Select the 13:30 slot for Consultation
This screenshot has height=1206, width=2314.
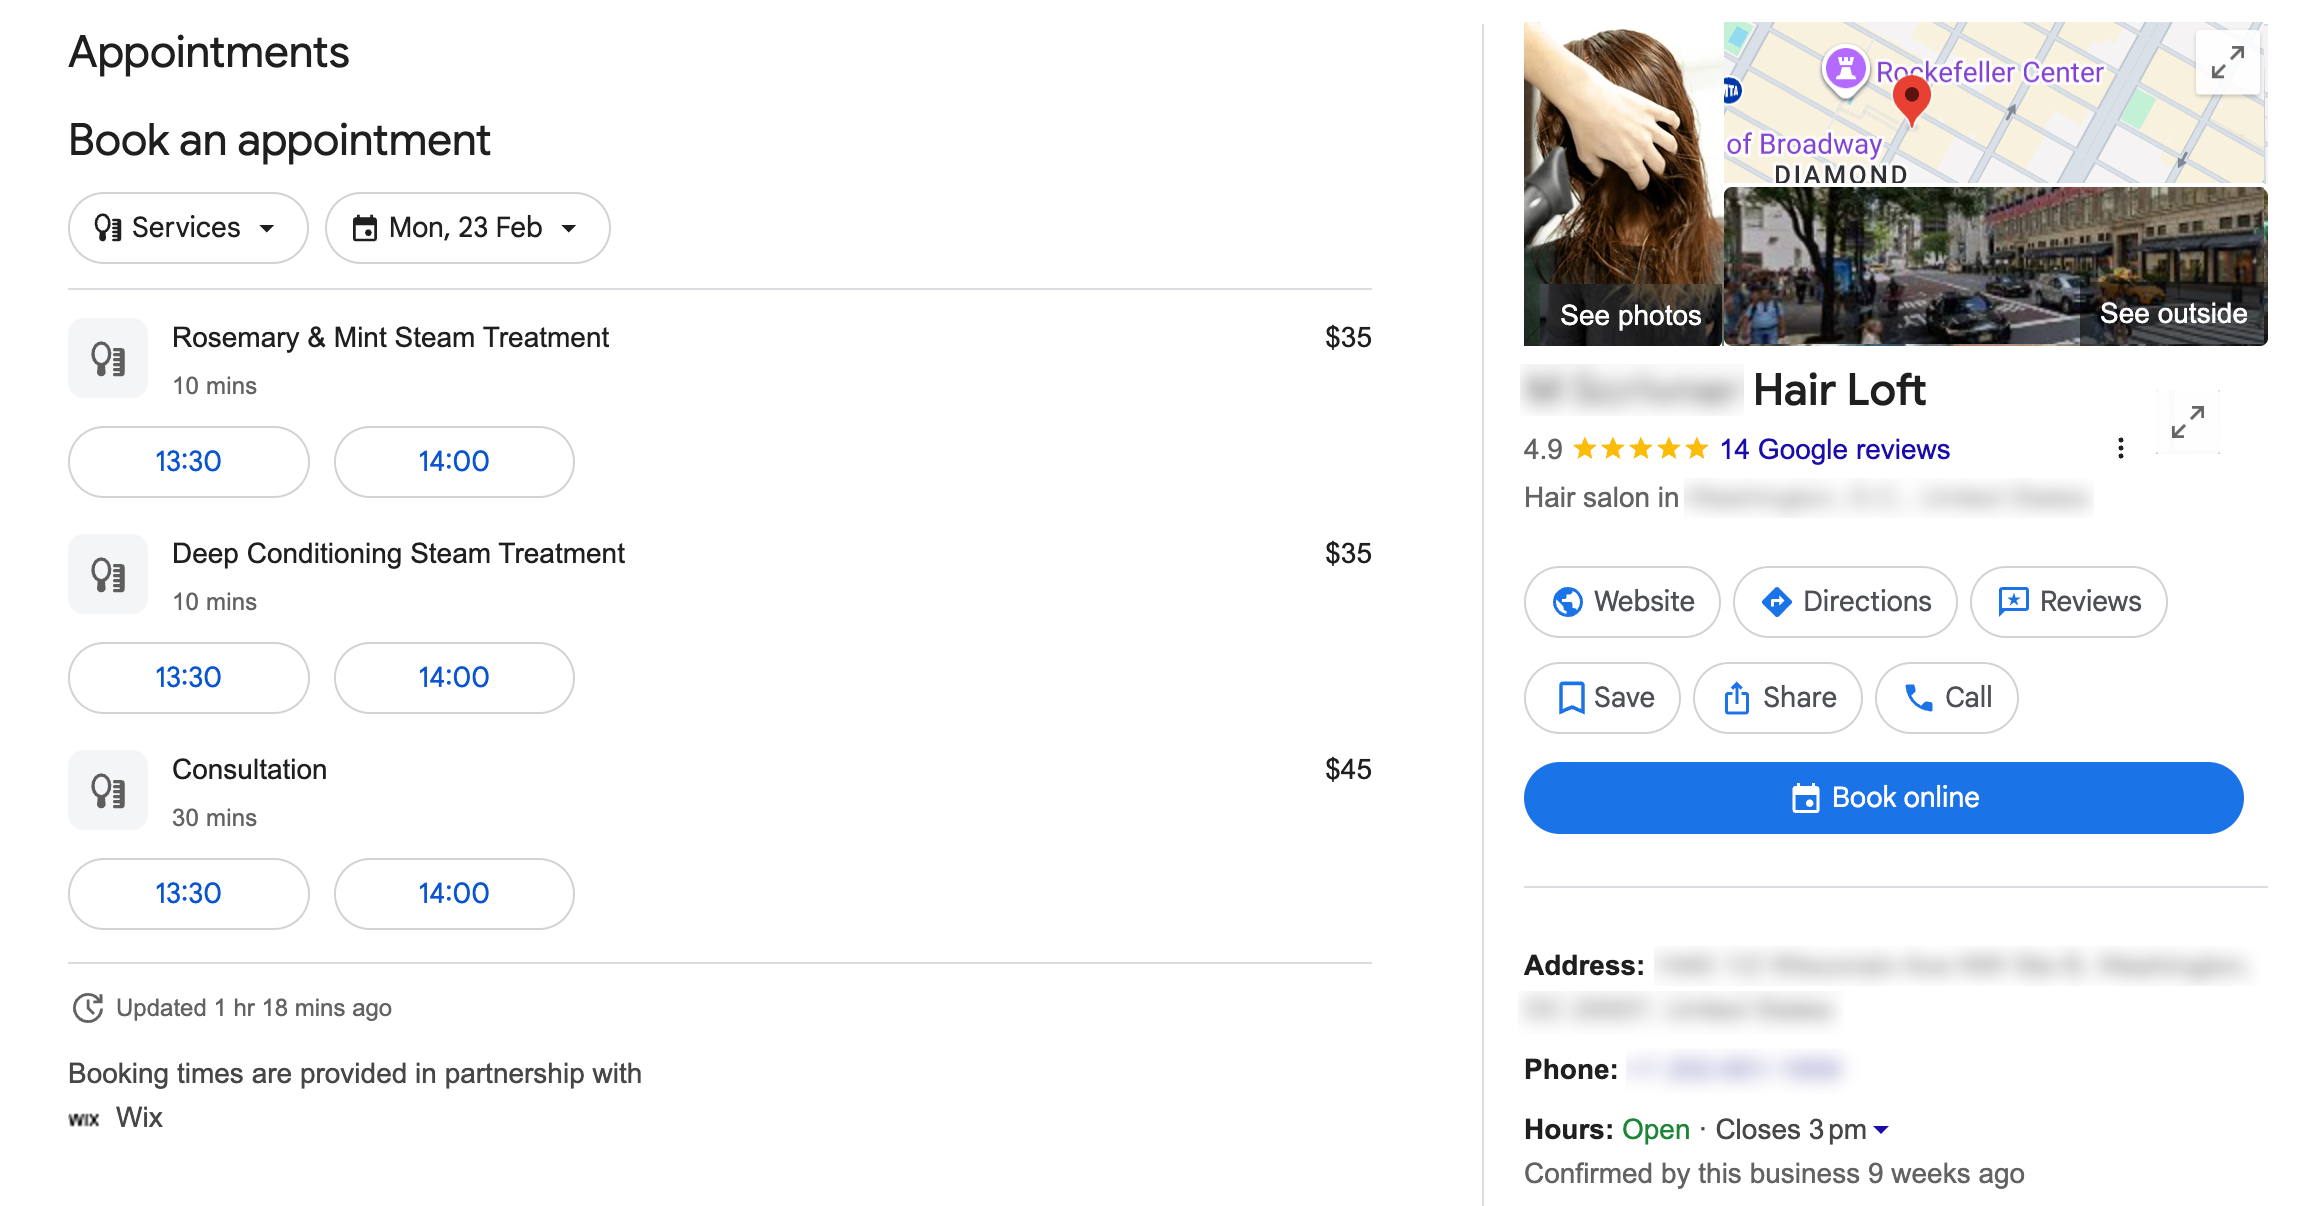(188, 894)
